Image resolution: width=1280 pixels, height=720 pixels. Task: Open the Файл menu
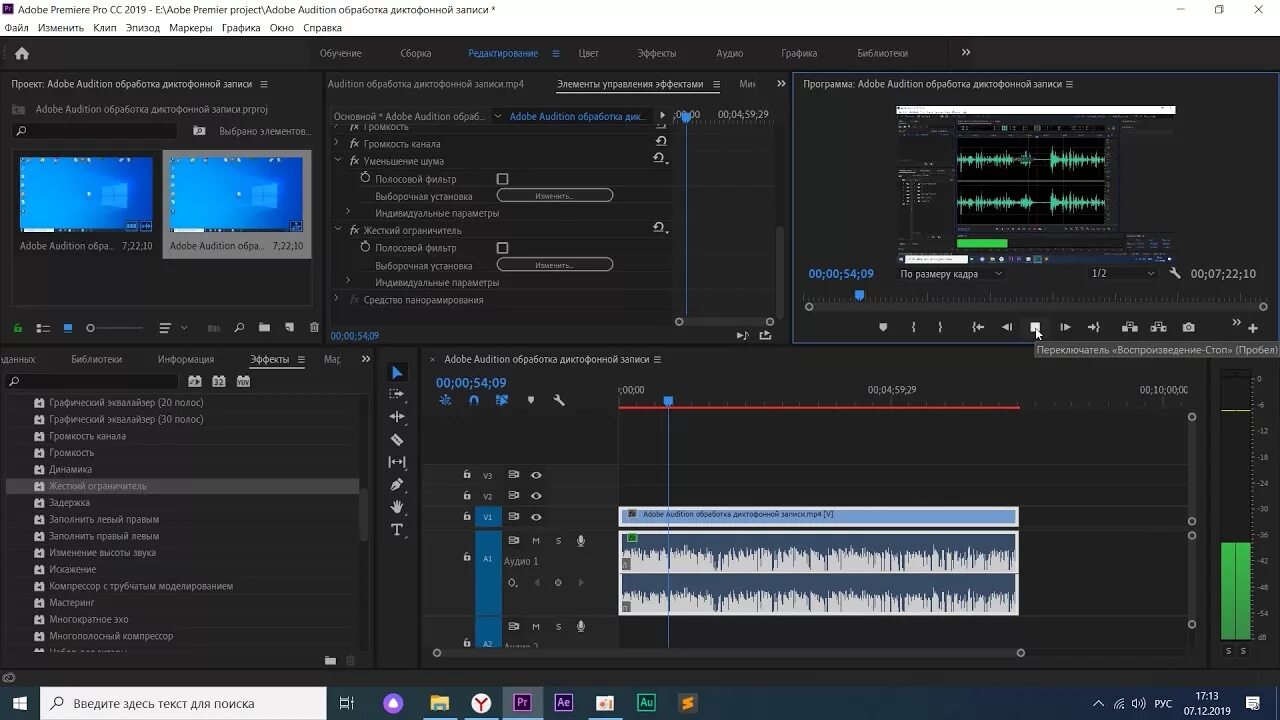(16, 28)
